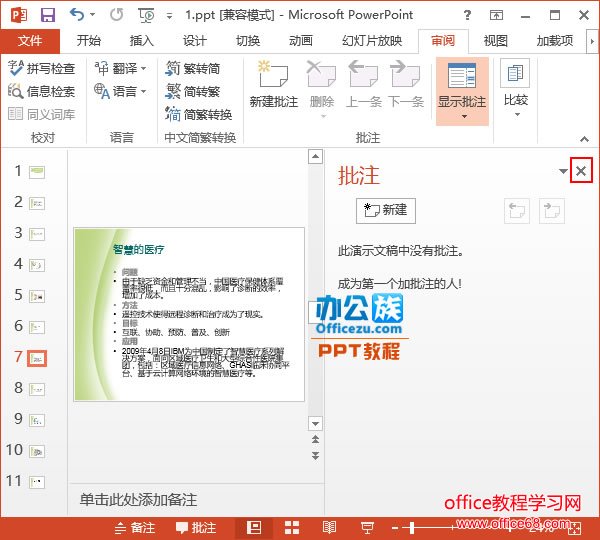Click next comment icon in 批注 pane

pyautogui.click(x=551, y=211)
